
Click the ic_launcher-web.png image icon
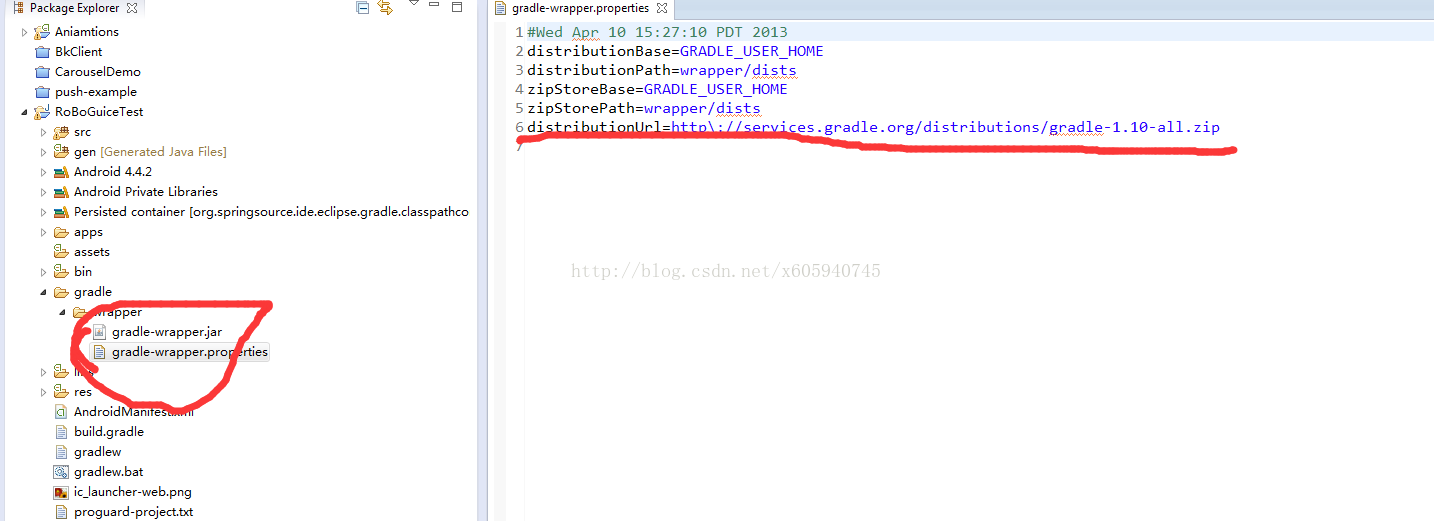[61, 492]
